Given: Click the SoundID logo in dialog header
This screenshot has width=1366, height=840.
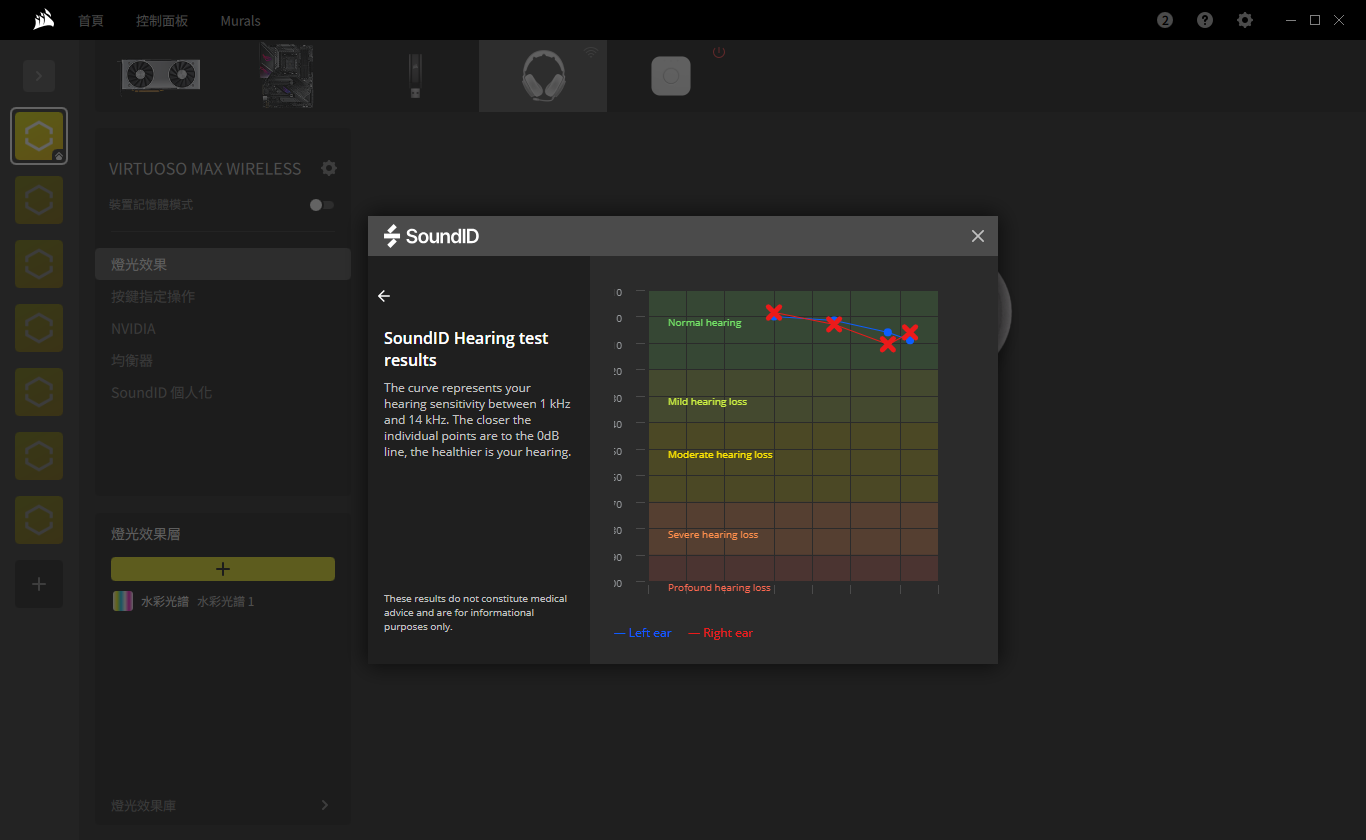Looking at the screenshot, I should pyautogui.click(x=431, y=236).
